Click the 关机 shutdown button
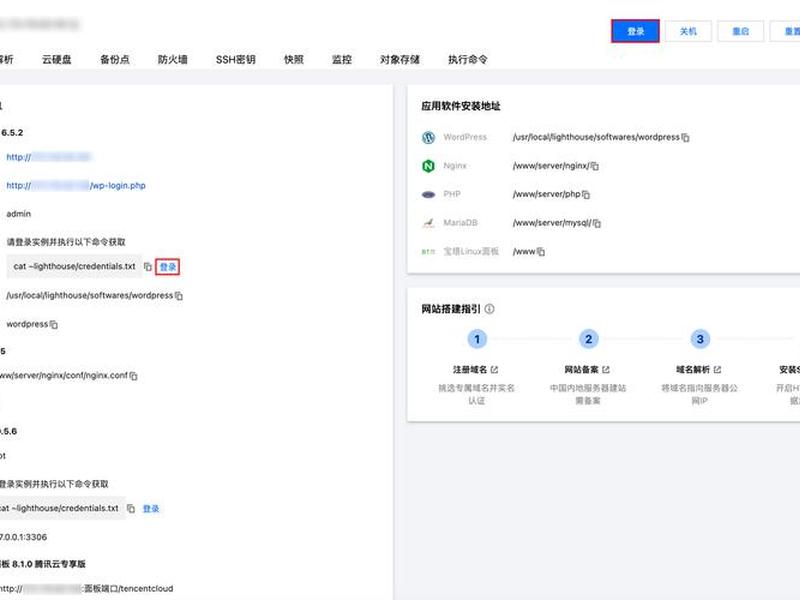The height and width of the screenshot is (600, 800). tap(688, 31)
